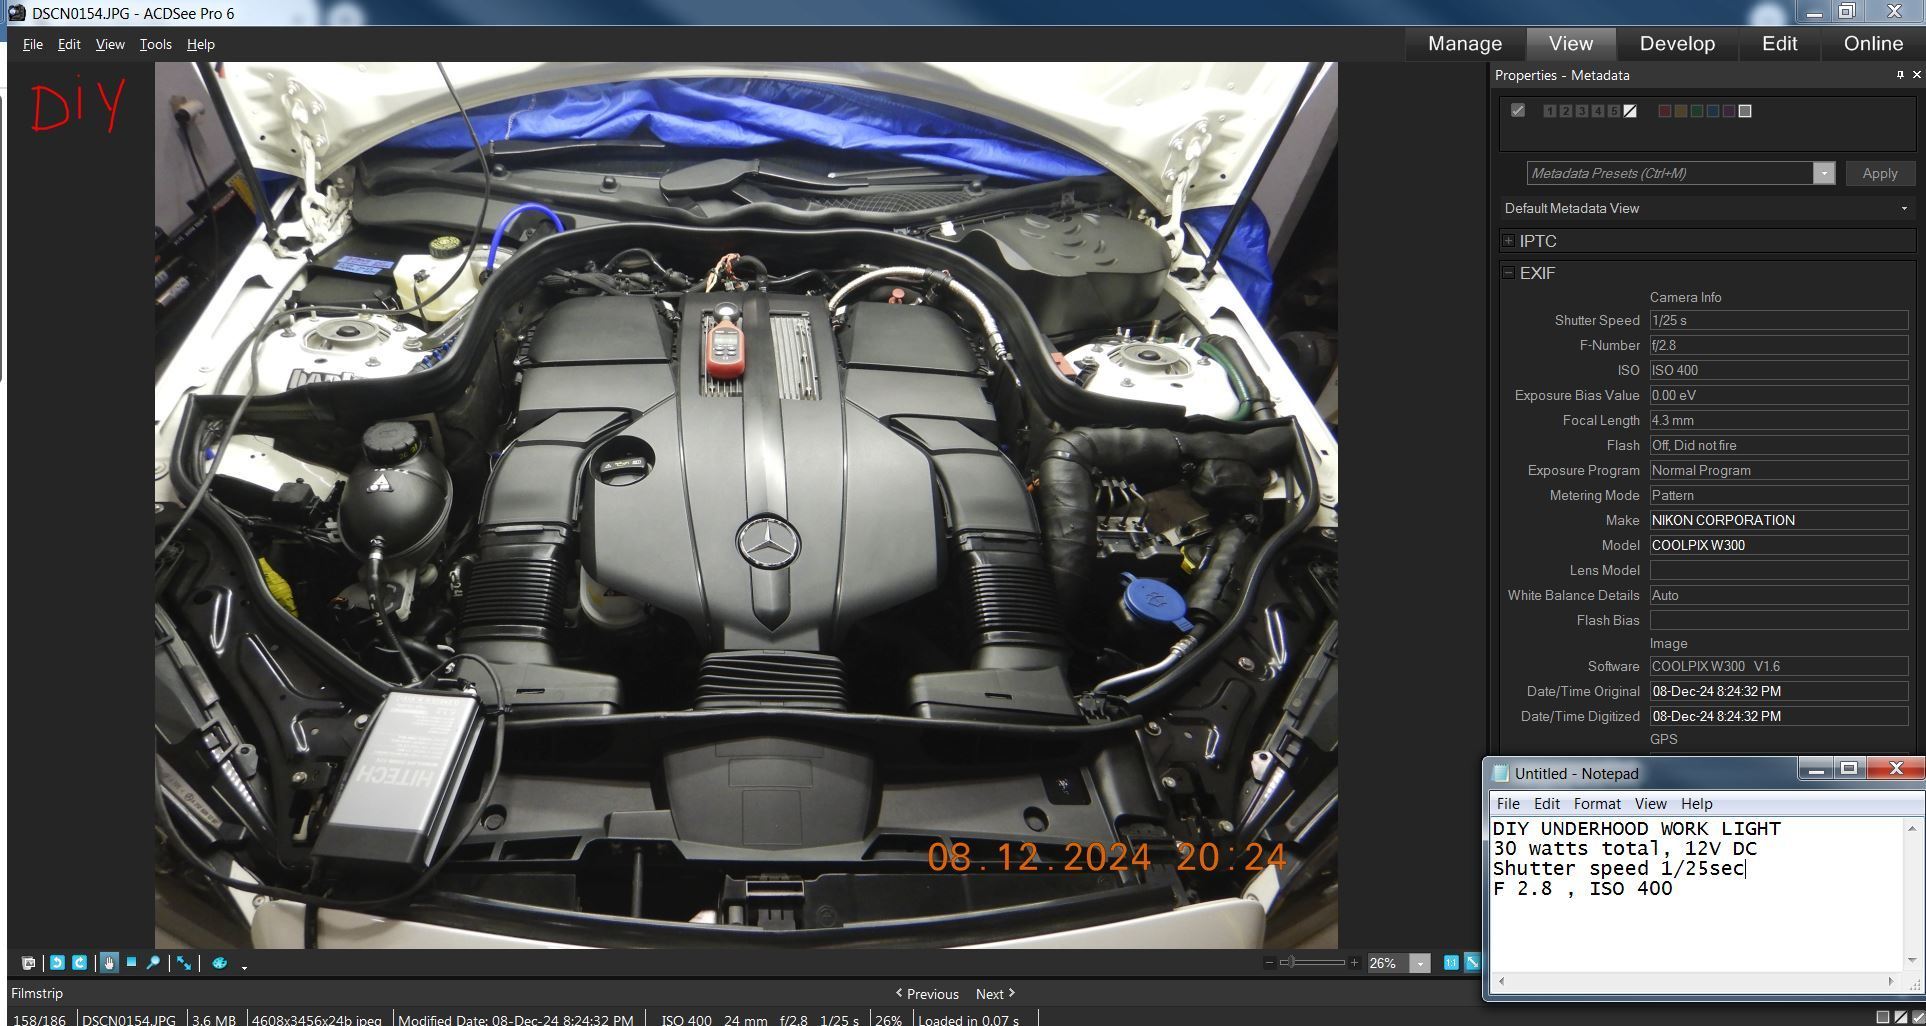Click the rotate left icon in bottom toolbar
The height and width of the screenshot is (1026, 1926).
57,963
